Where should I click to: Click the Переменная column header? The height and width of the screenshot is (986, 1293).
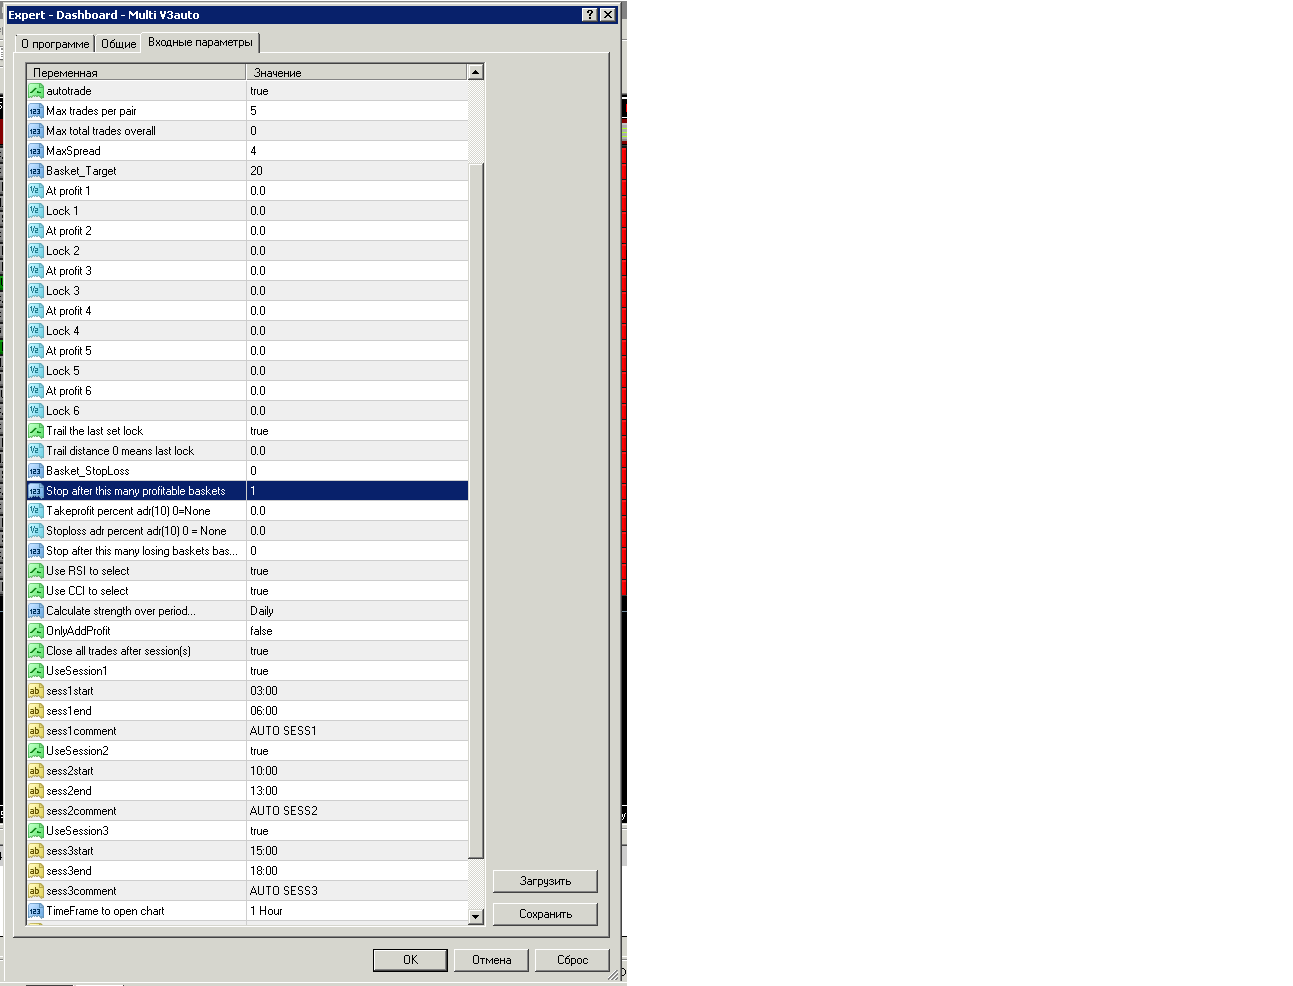(136, 72)
